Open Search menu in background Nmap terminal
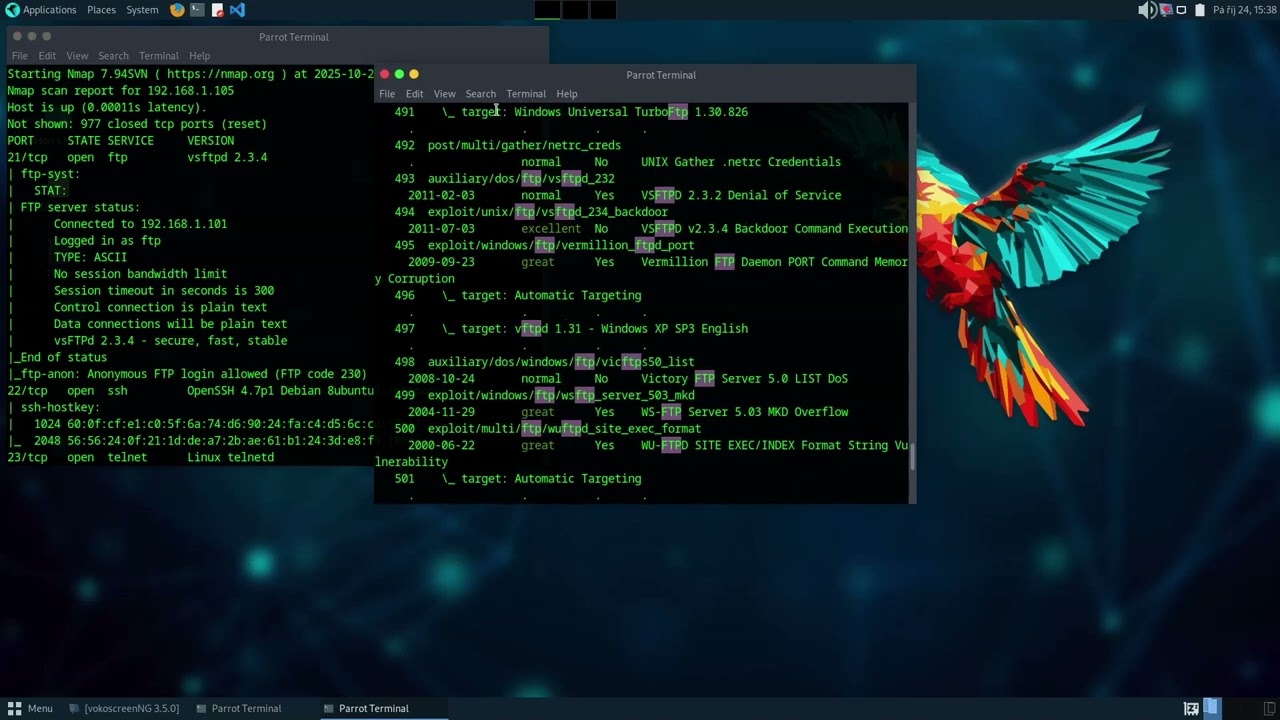The width and height of the screenshot is (1280, 720). point(113,56)
